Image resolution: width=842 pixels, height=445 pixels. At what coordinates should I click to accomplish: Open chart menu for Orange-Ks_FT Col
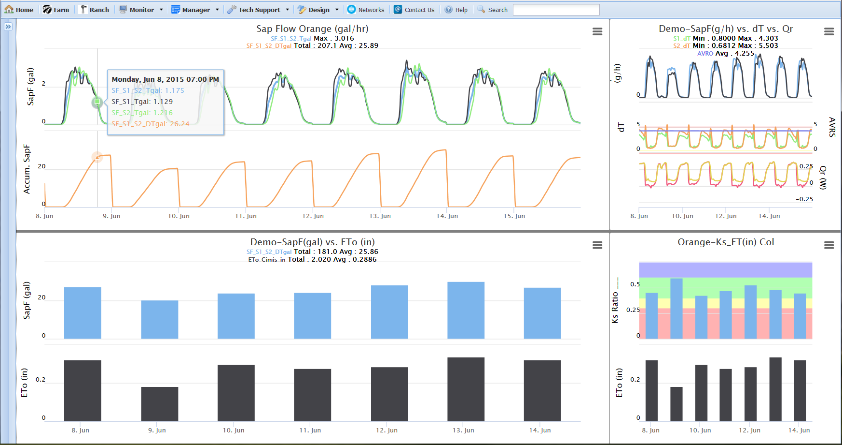[x=831, y=245]
